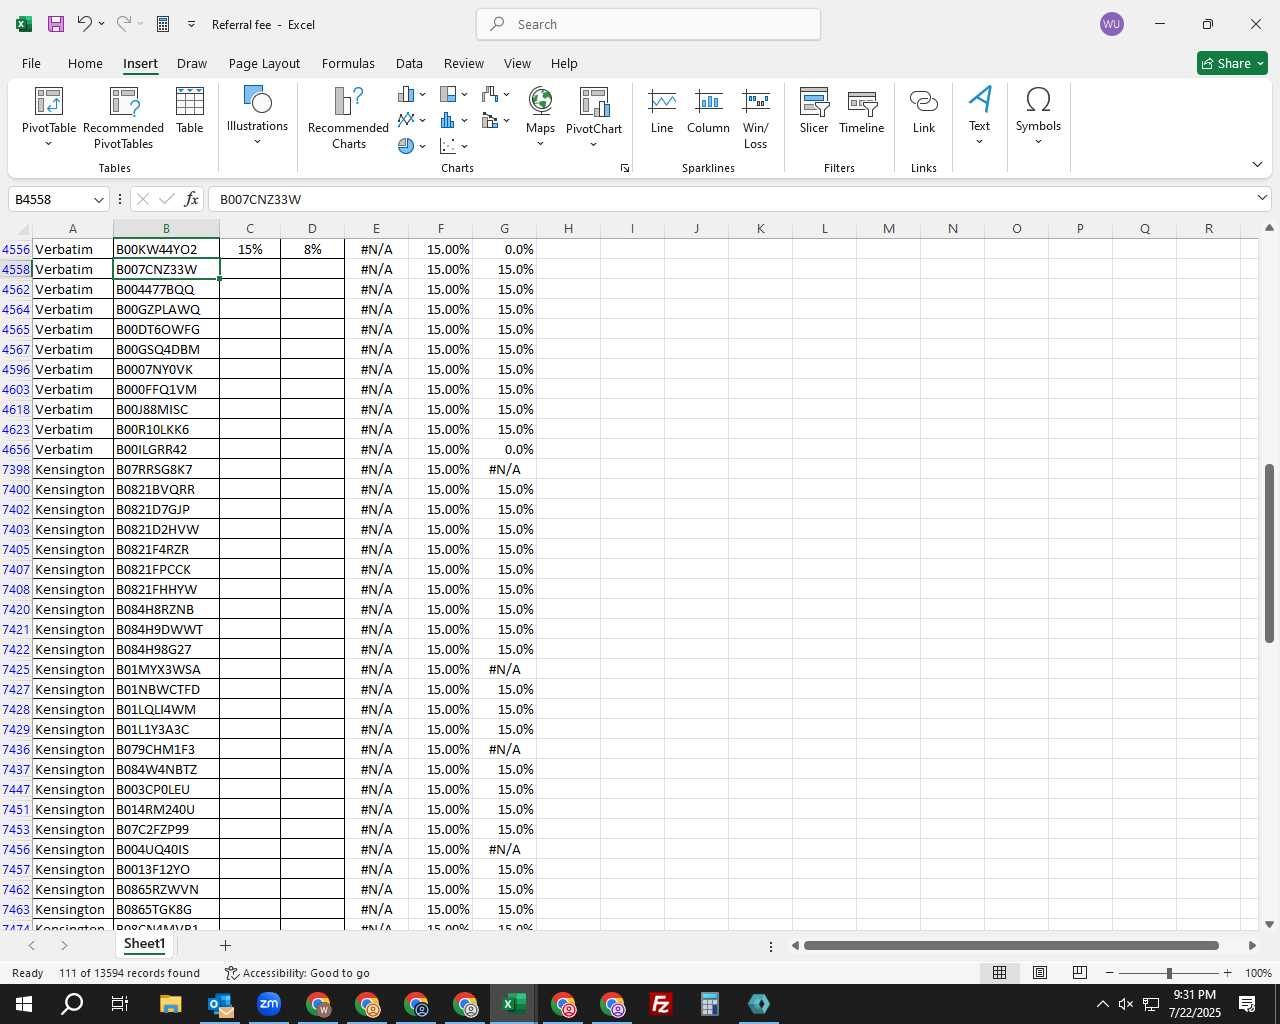
Task: Open the Customize Quick Access Toolbar dropdown
Action: click(191, 24)
